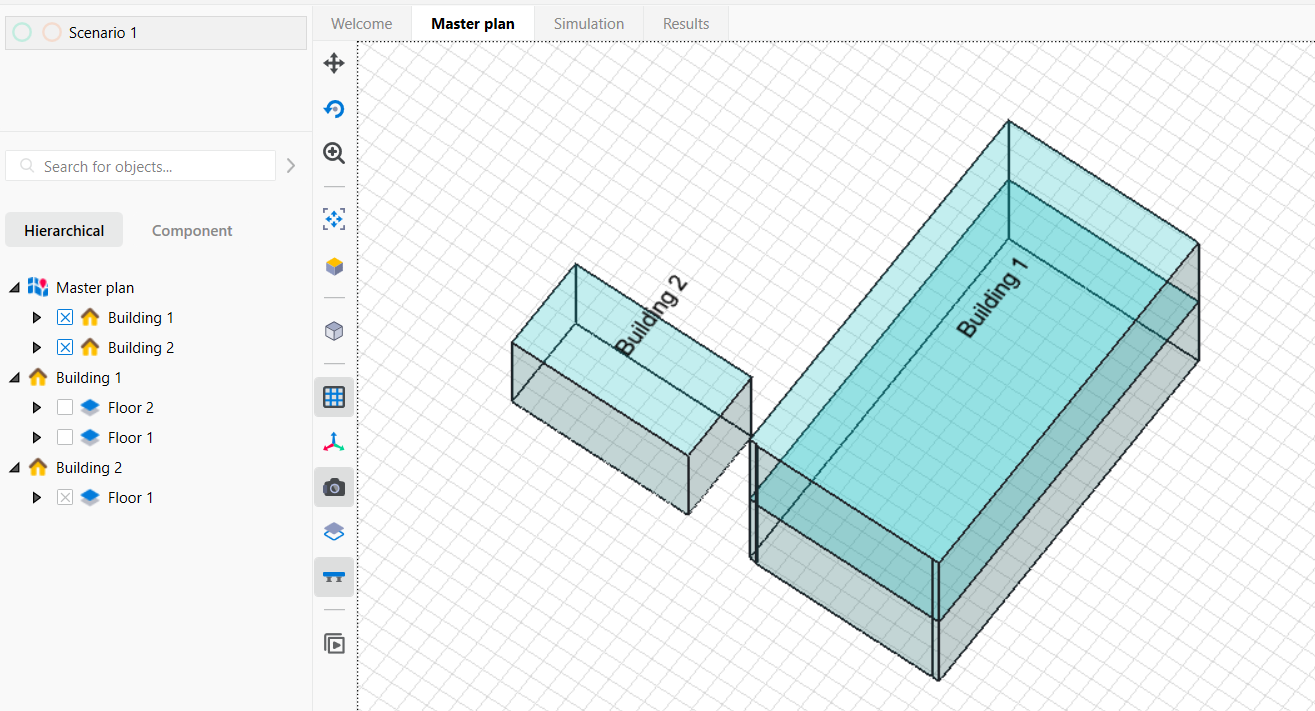Activate the zoom magnifier tool
Screen dimensions: 1315x711
(334, 153)
